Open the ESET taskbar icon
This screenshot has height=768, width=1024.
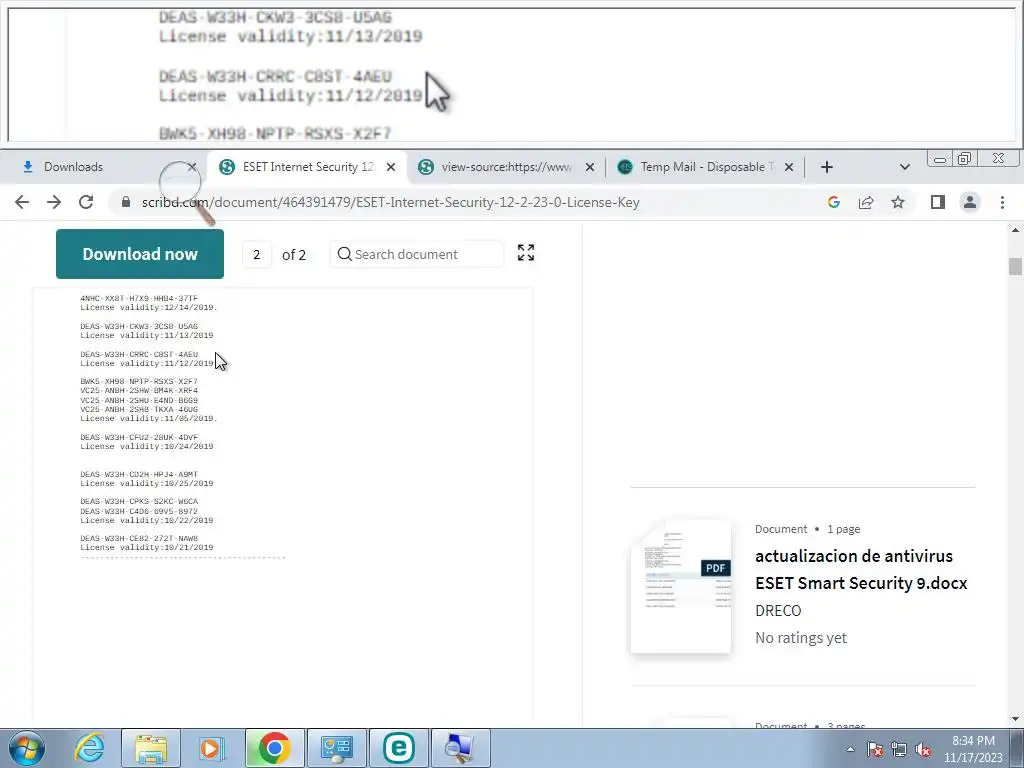click(398, 748)
